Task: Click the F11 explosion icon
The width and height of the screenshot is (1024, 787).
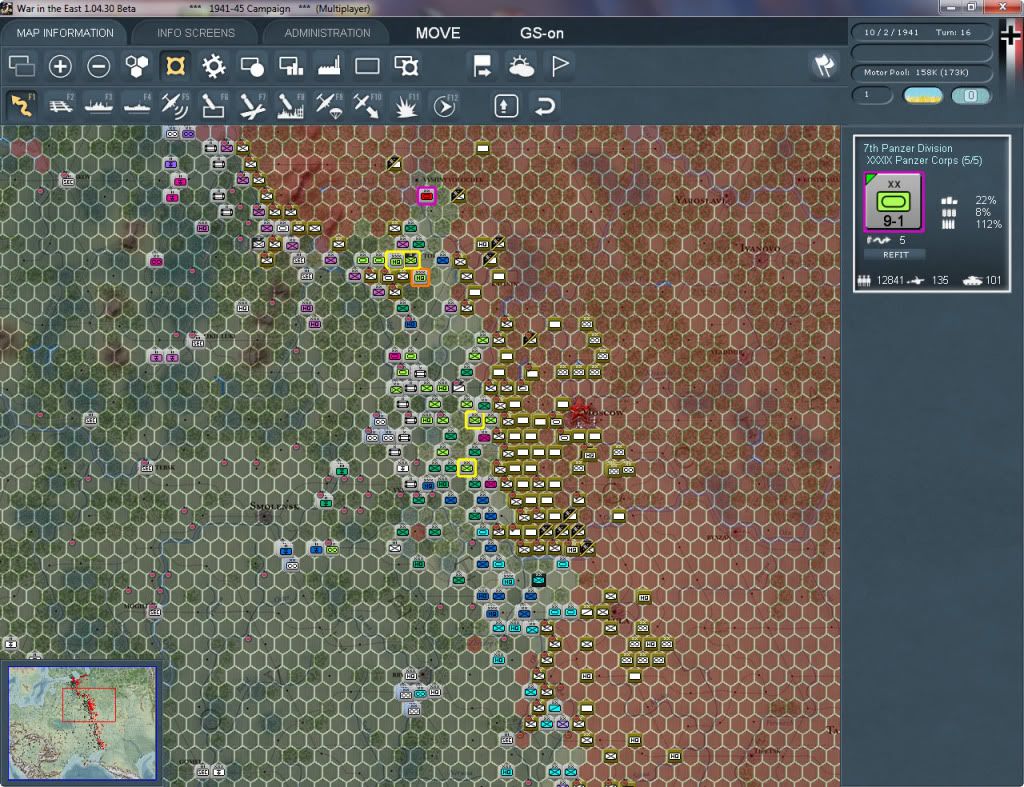Action: coord(406,105)
